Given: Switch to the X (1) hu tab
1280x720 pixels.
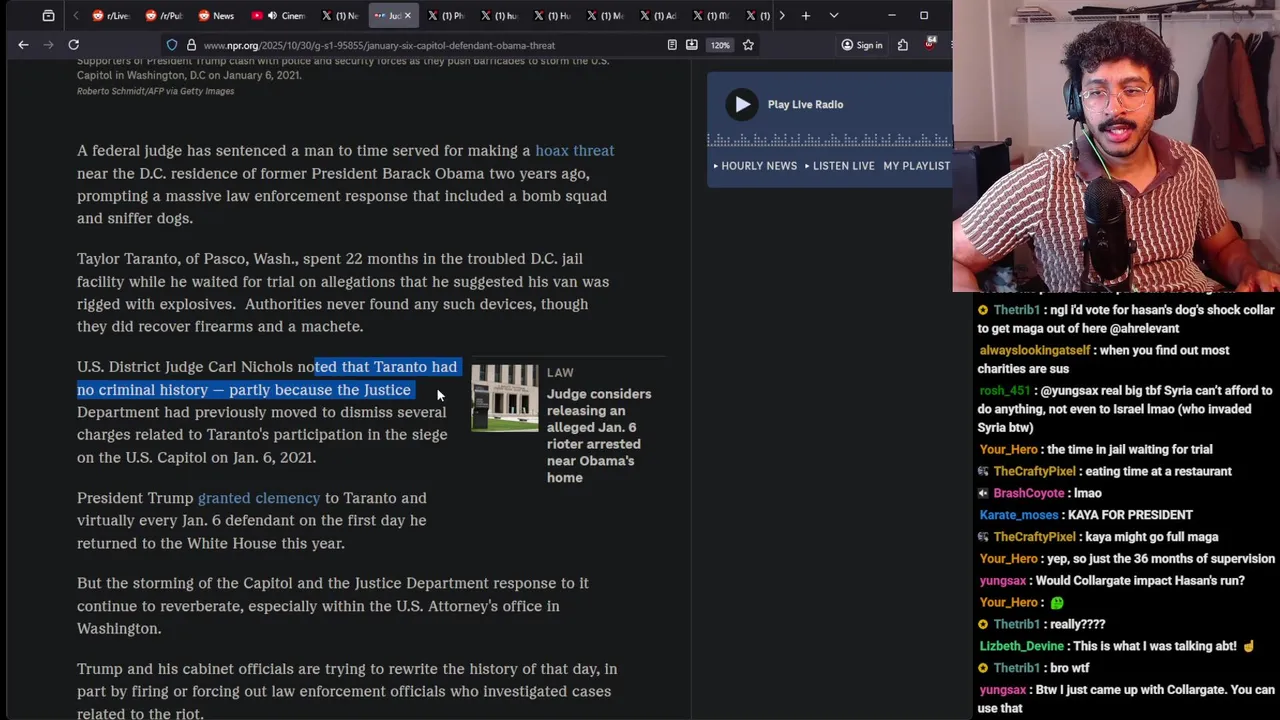Looking at the screenshot, I should pyautogui.click(x=499, y=15).
